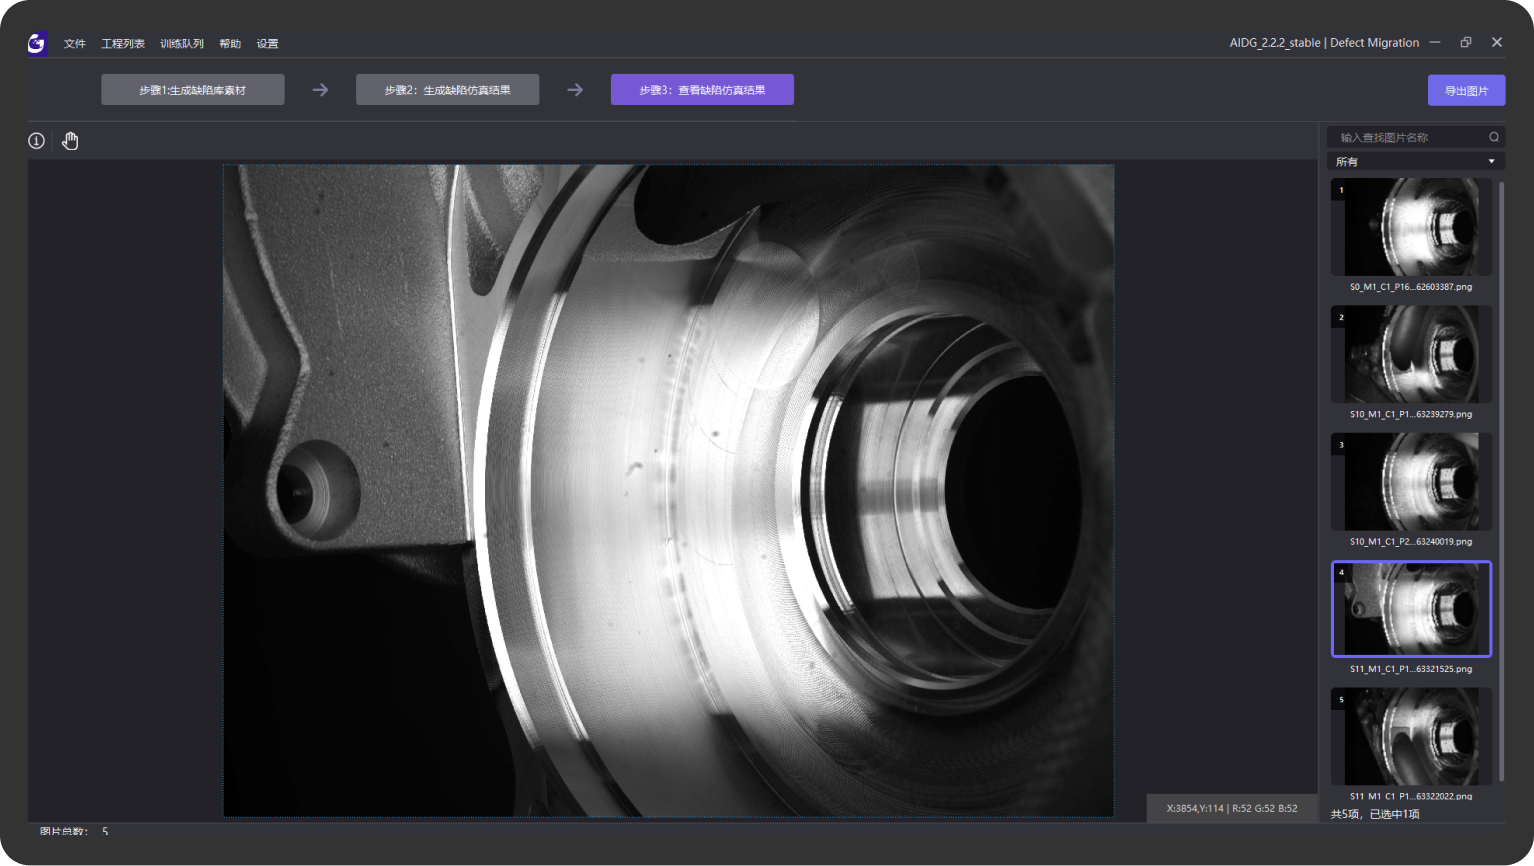Go to 步骤1:生成缺陷库素材

tap(193, 90)
